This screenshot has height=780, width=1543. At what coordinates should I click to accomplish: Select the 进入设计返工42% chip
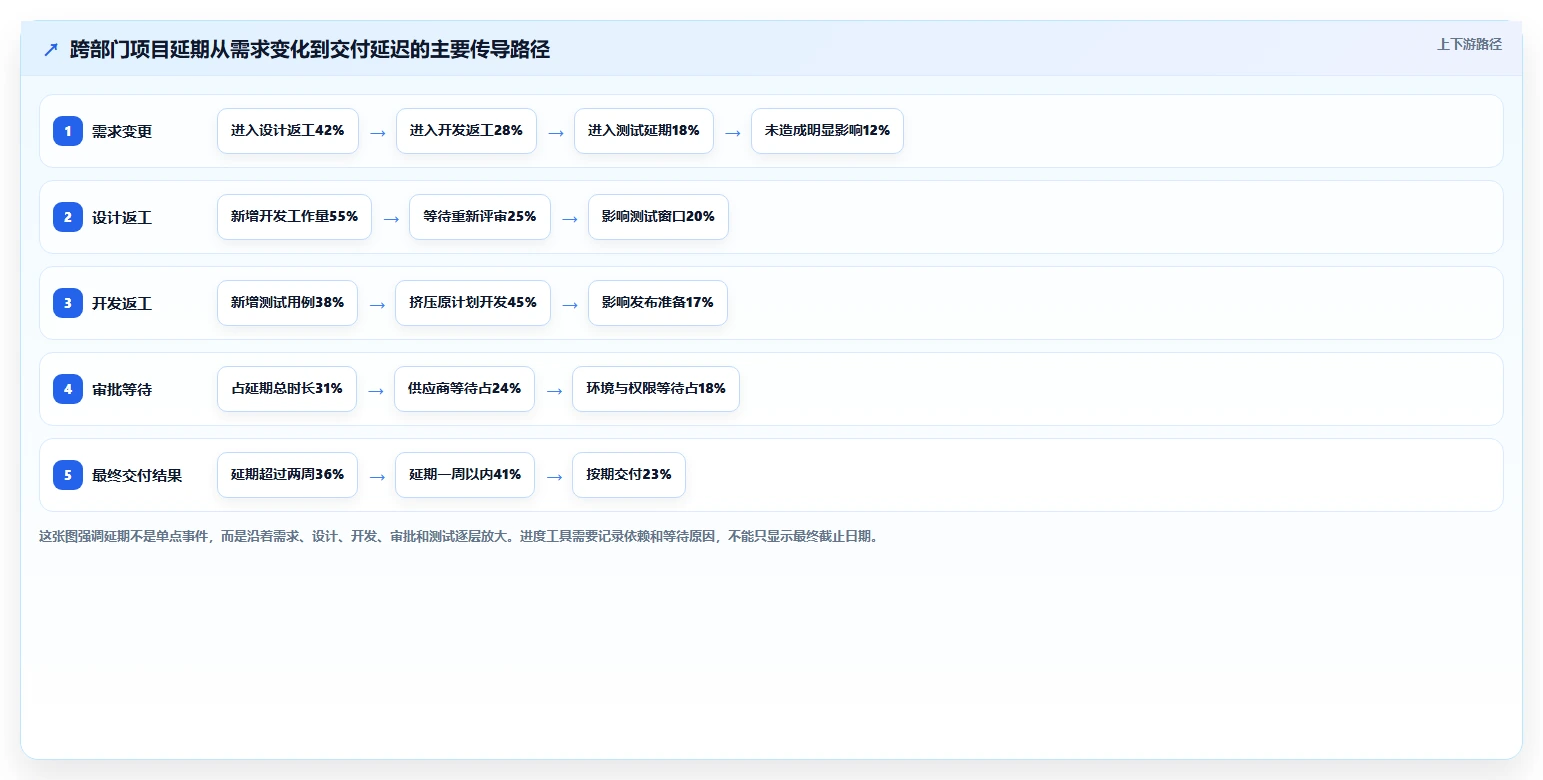[x=288, y=131]
